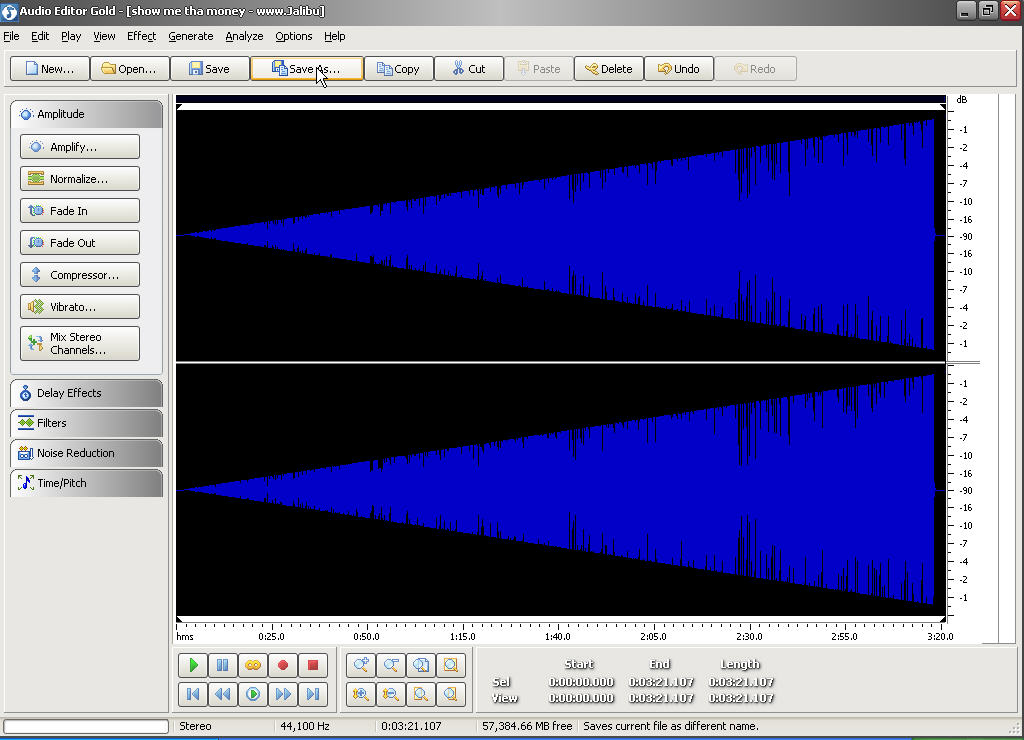
Task: Open the Effect menu
Action: (141, 36)
